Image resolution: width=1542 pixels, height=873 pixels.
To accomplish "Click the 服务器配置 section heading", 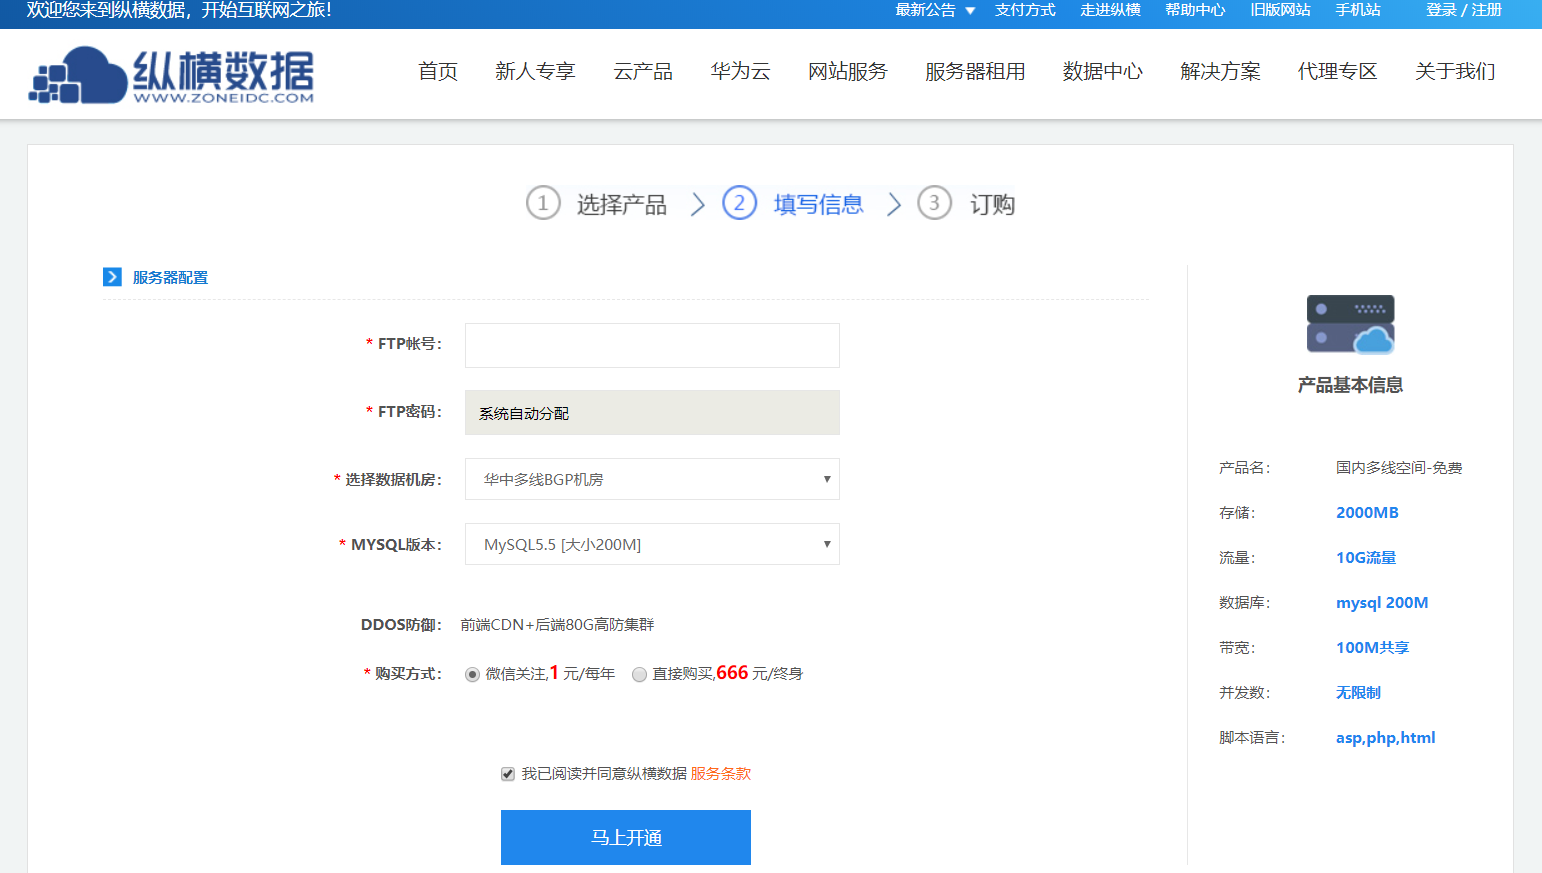I will (x=170, y=277).
